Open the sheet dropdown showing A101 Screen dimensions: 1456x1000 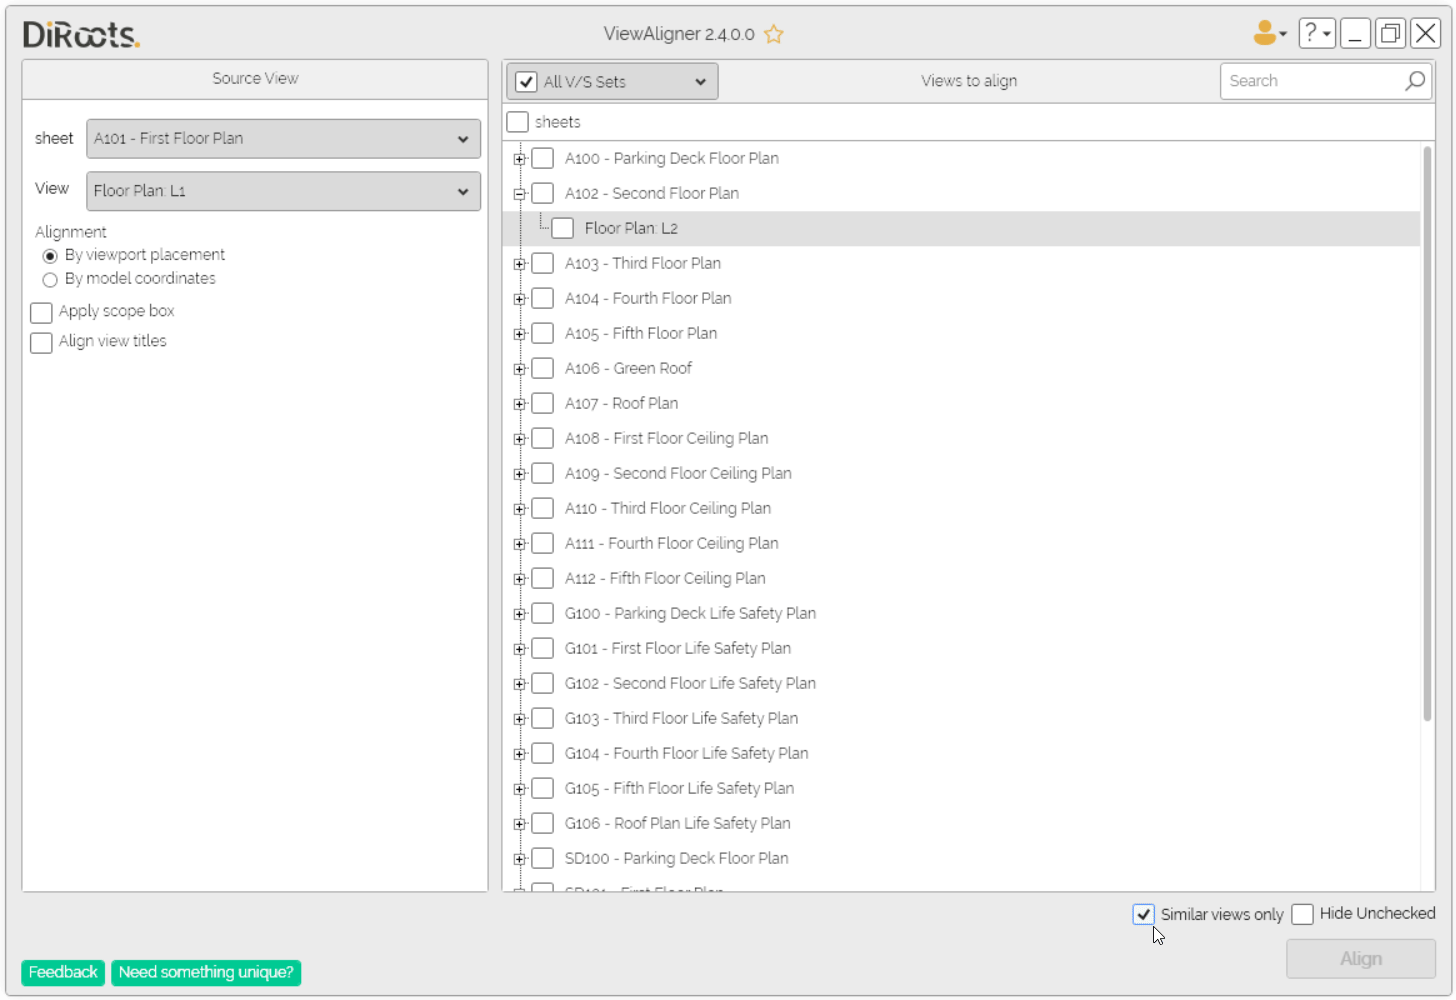[283, 139]
